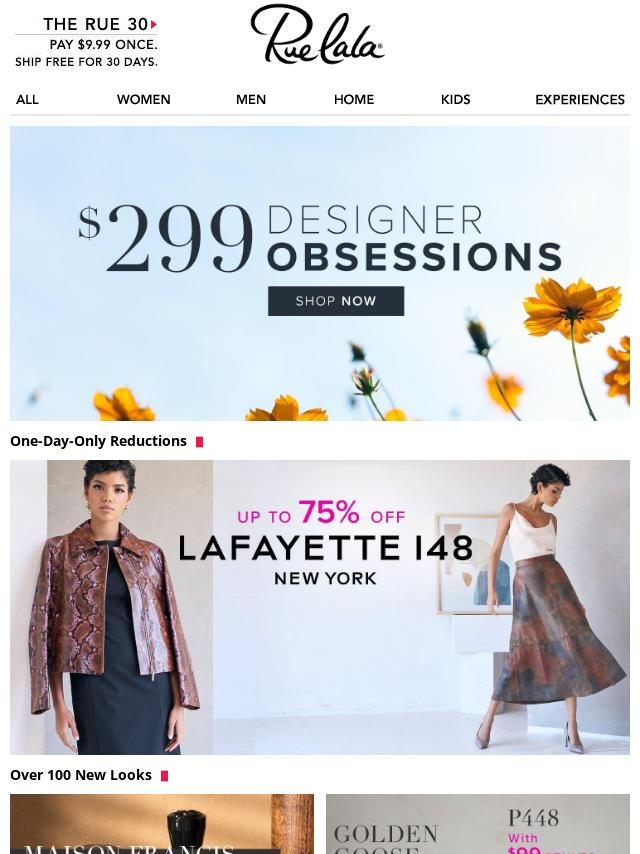Click the Pay $9.99 Once text
The width and height of the screenshot is (640, 854).
(103, 45)
